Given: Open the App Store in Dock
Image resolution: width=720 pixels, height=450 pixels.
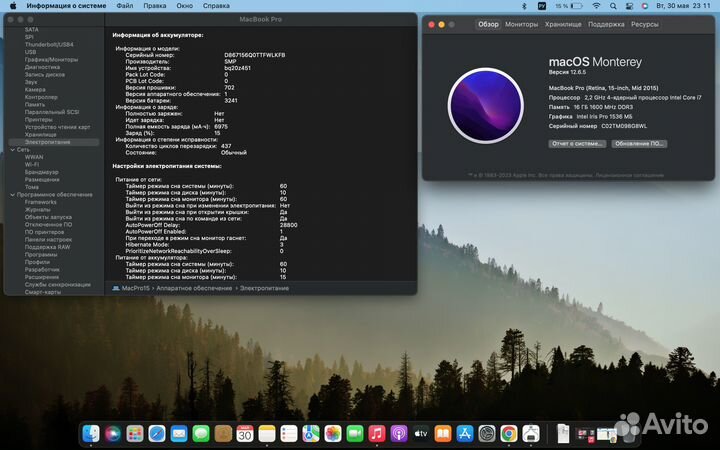Looking at the screenshot, I should [x=465, y=433].
